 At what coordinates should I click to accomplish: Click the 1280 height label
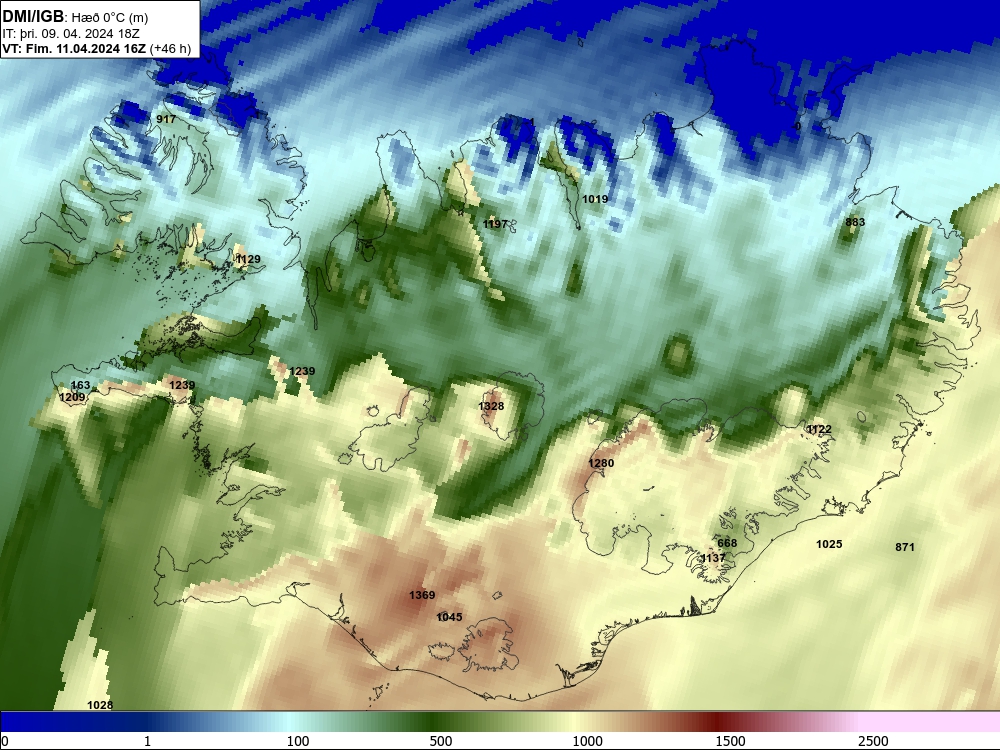click(601, 463)
